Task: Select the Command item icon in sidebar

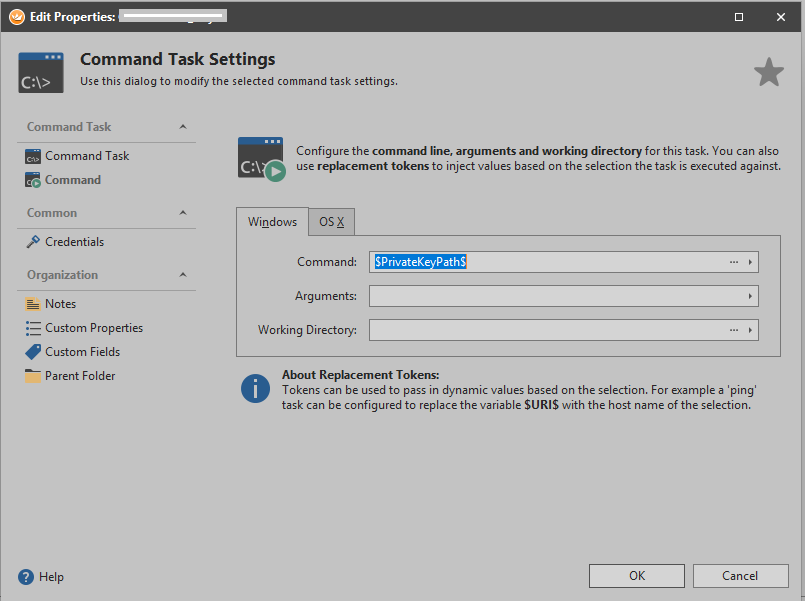Action: (33, 180)
